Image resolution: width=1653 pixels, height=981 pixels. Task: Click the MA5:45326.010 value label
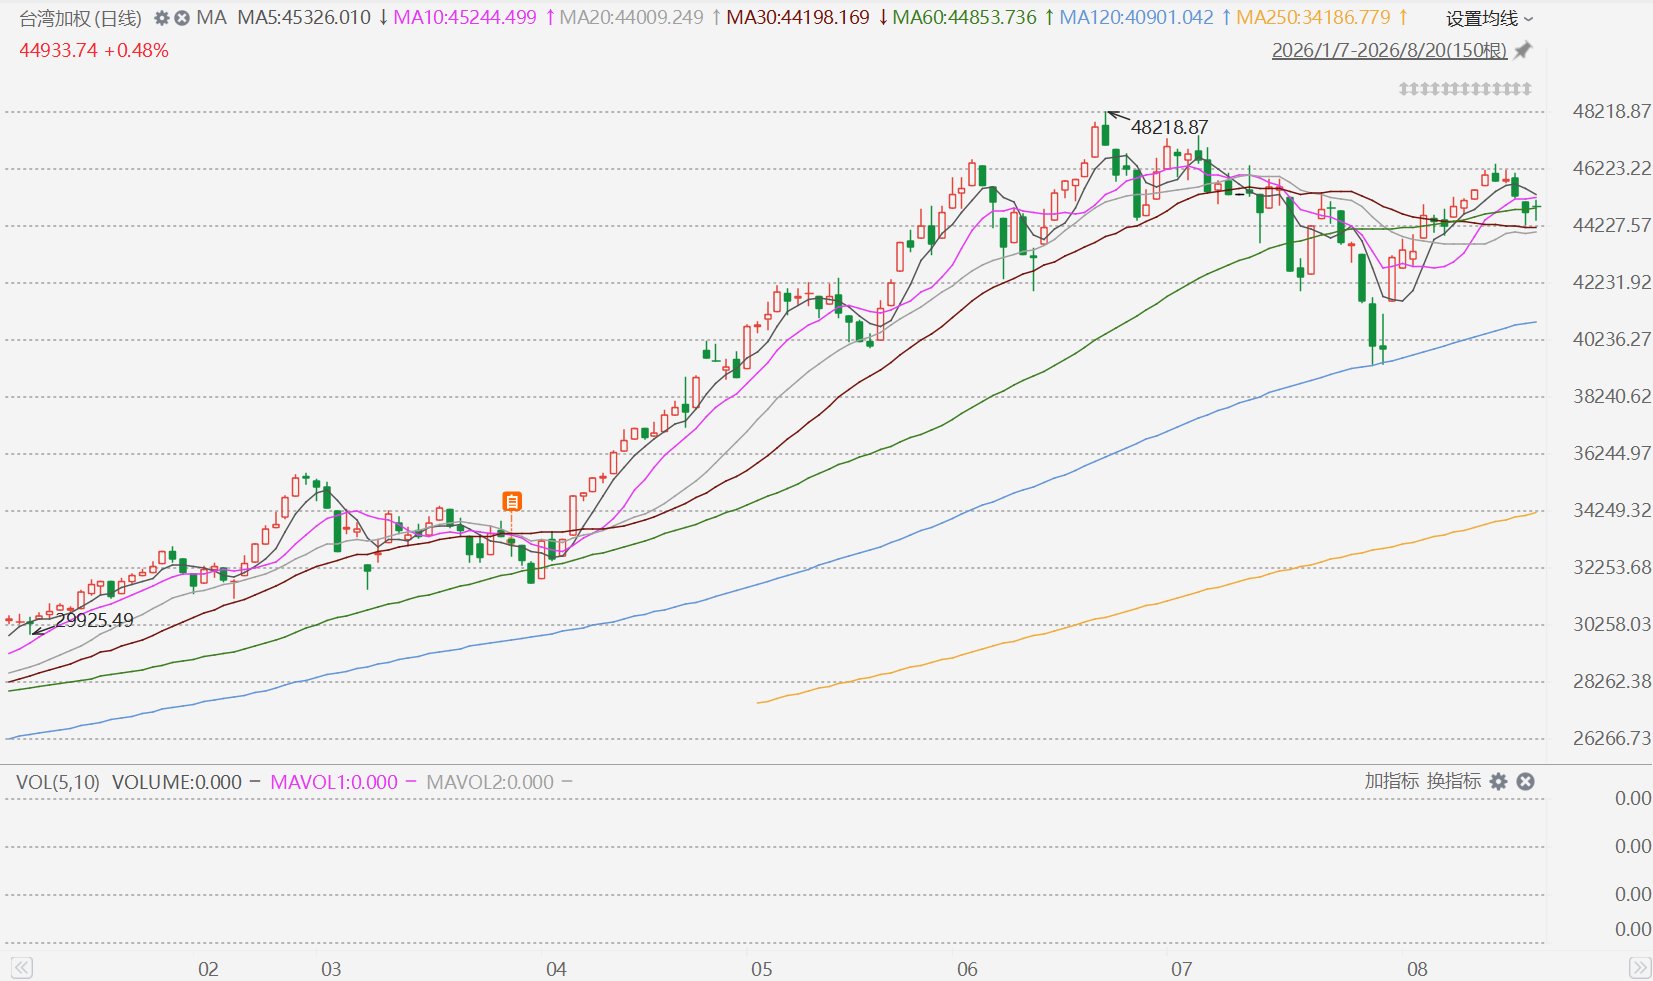click(304, 18)
